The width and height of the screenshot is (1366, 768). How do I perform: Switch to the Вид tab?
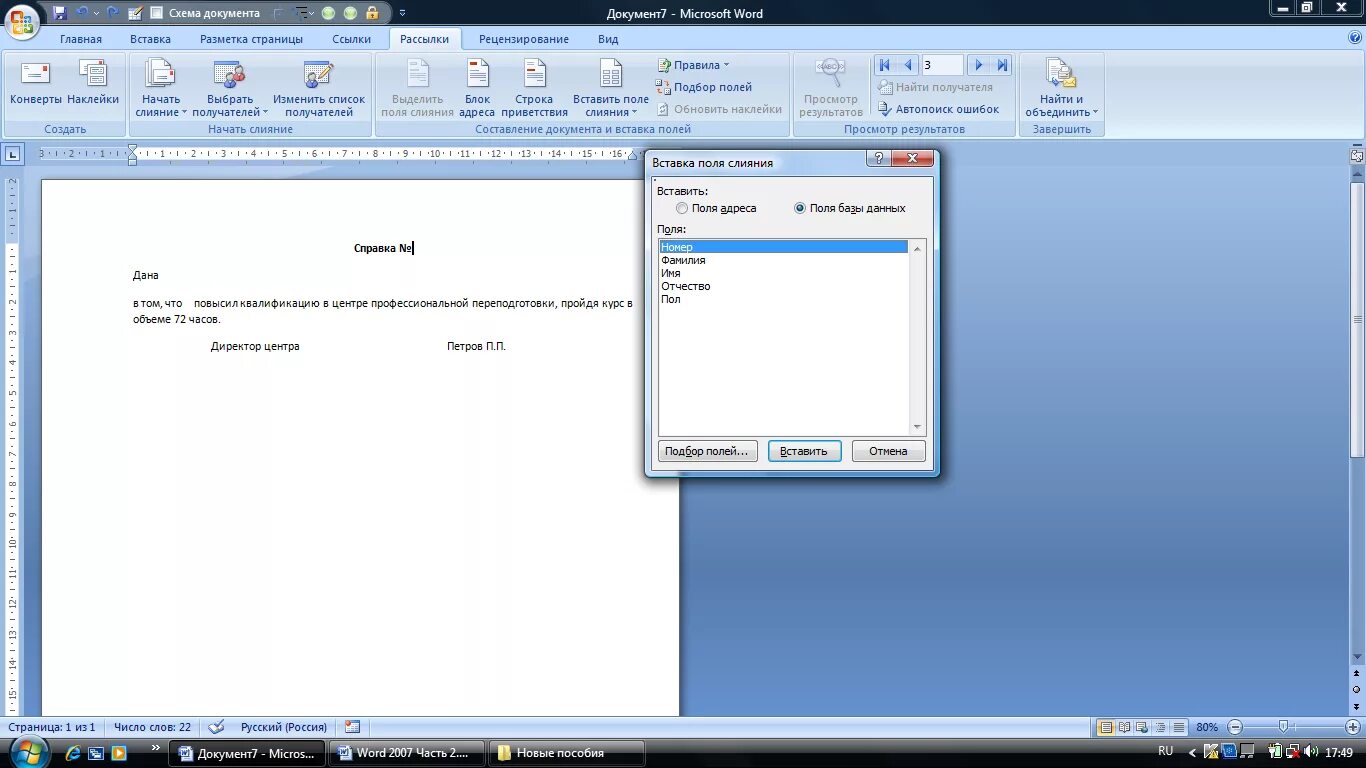pyautogui.click(x=608, y=39)
